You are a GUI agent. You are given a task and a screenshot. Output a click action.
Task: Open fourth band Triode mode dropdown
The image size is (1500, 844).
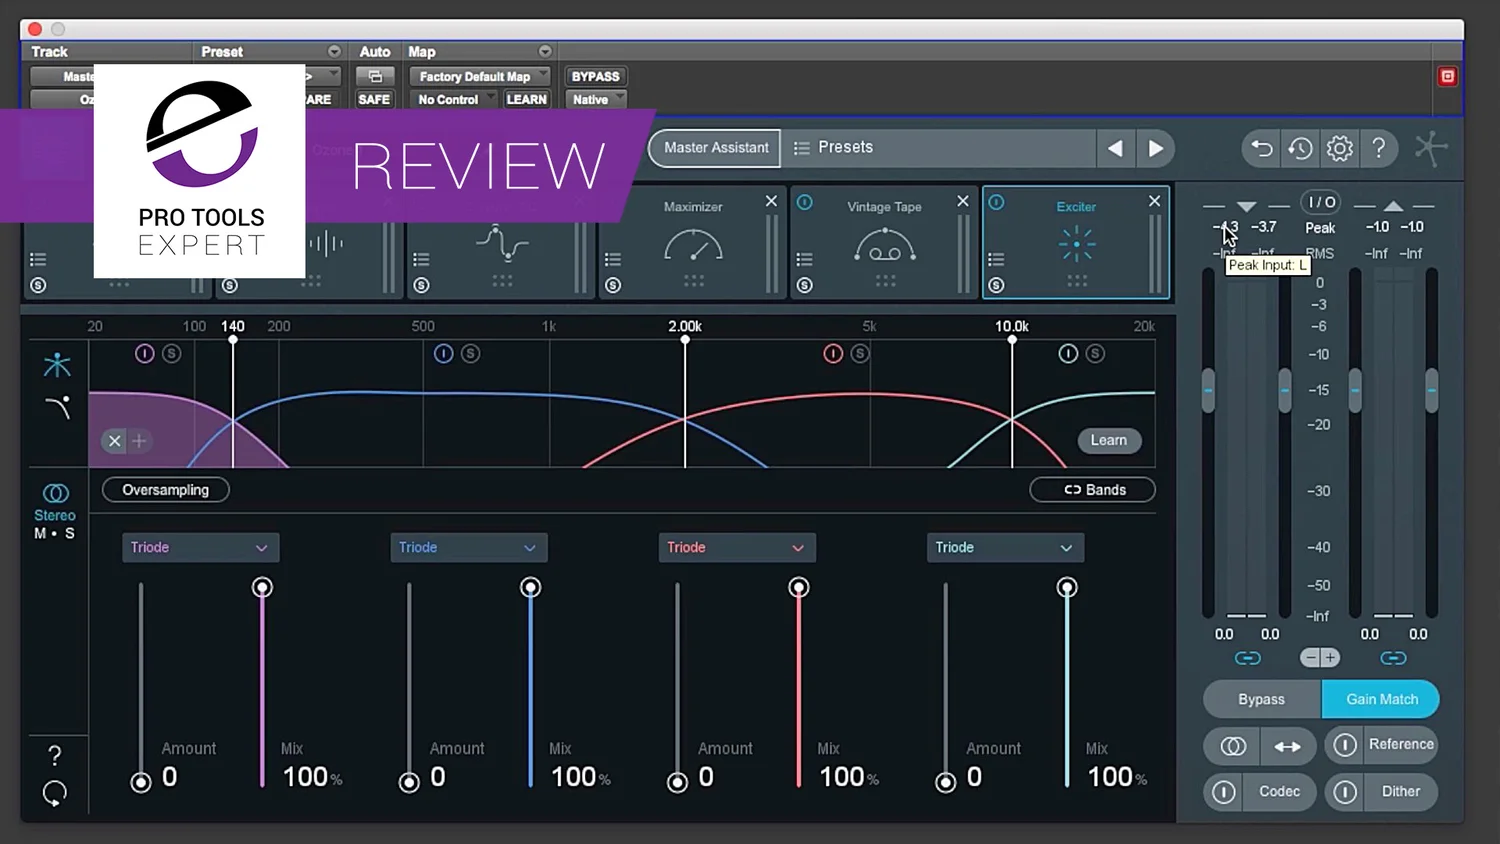click(x=1005, y=547)
